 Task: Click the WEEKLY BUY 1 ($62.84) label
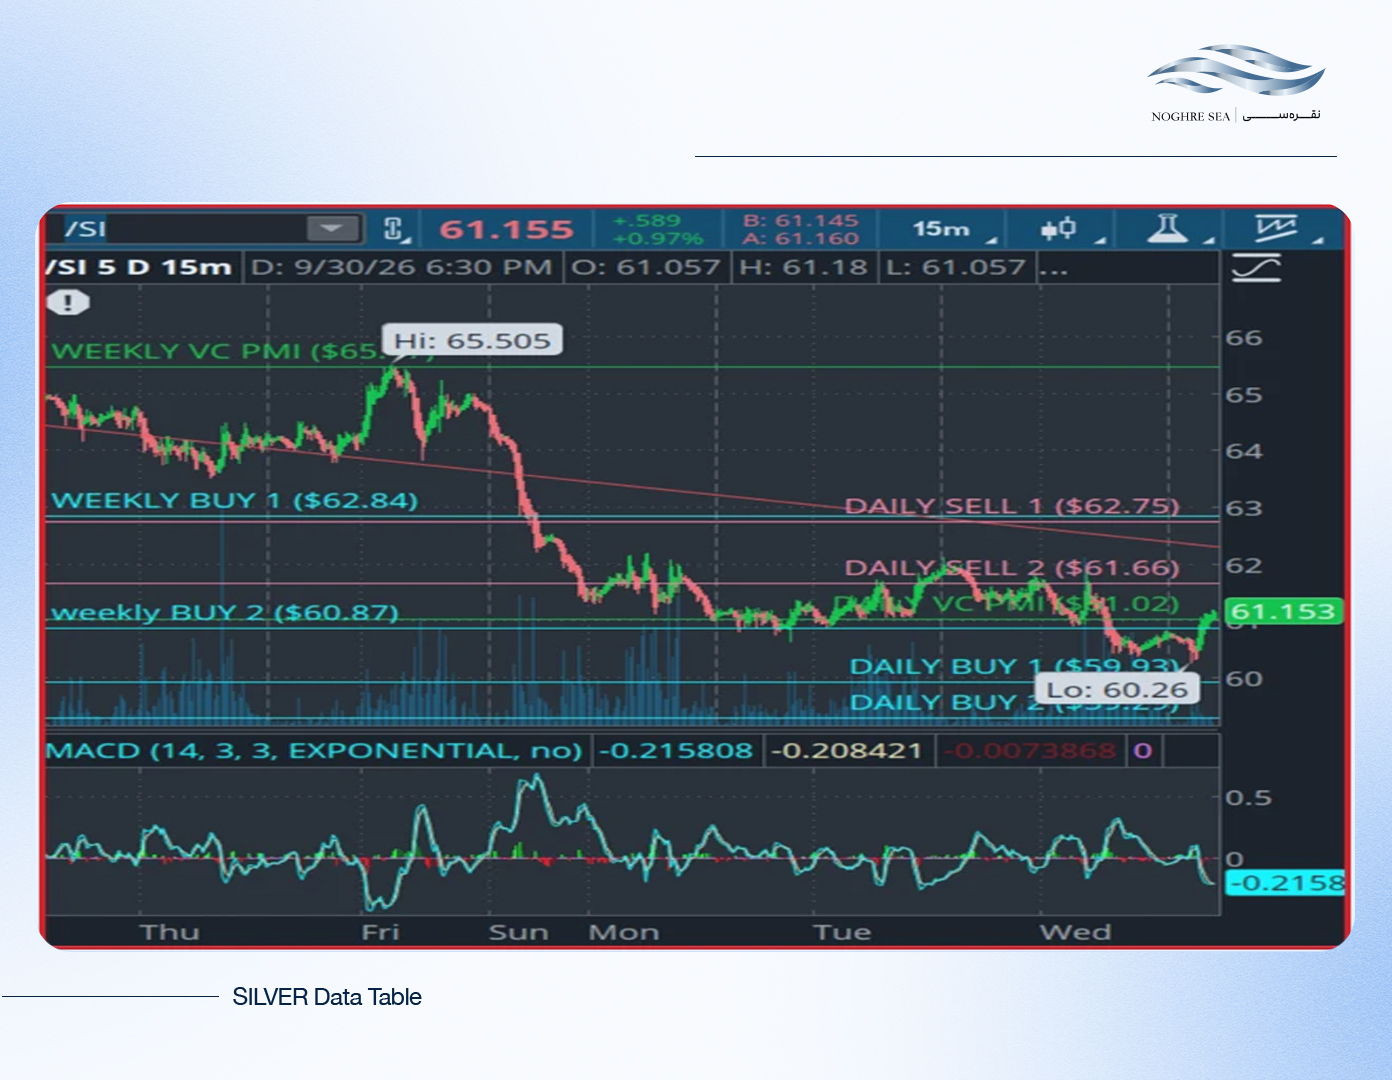tap(235, 500)
